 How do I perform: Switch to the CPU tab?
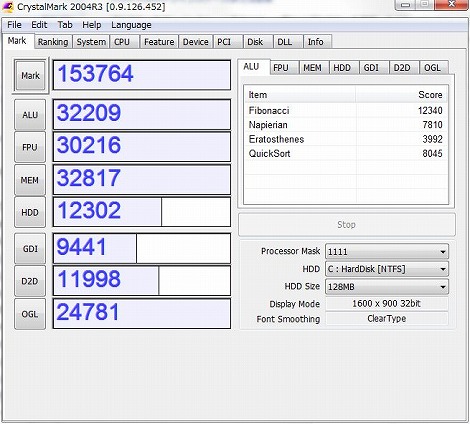point(124,42)
